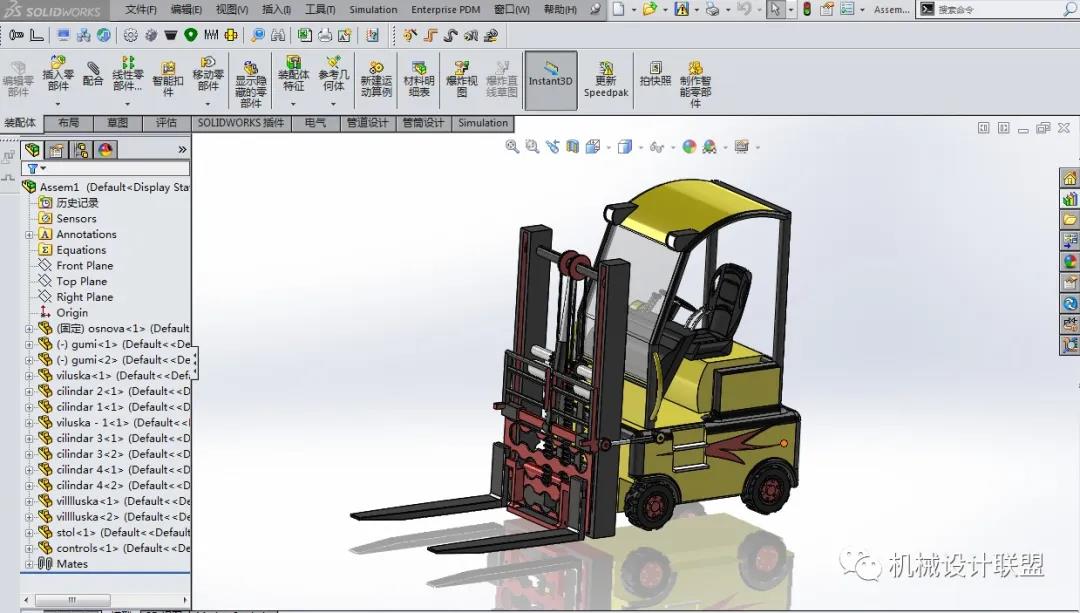The width and height of the screenshot is (1080, 613).
Task: Select Sensors in the feature tree
Action: pos(76,219)
